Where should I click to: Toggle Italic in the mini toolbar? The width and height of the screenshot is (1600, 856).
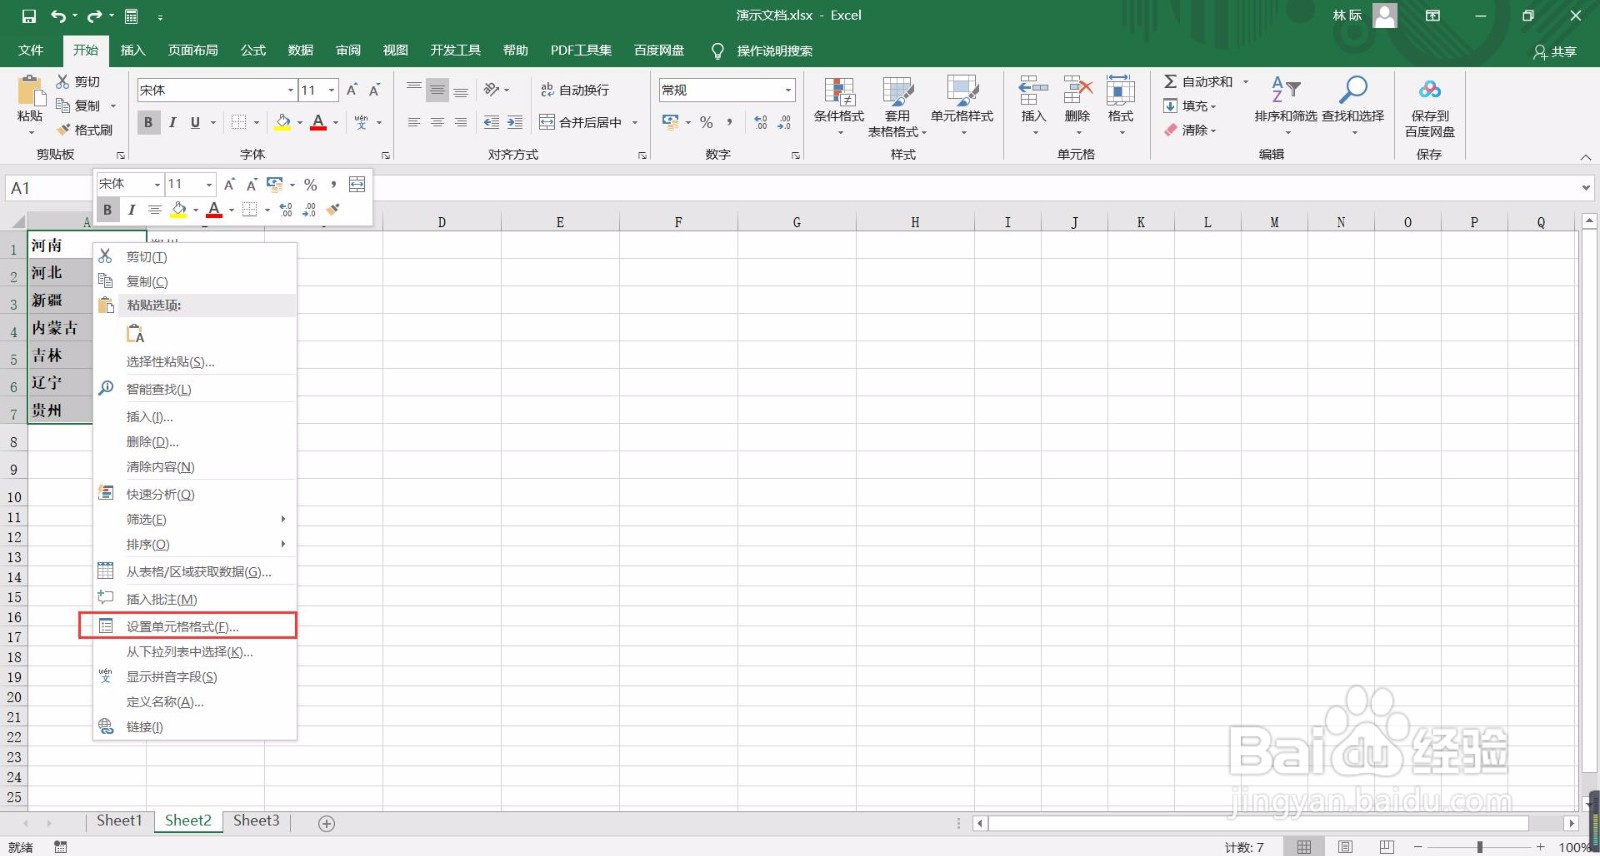131,210
